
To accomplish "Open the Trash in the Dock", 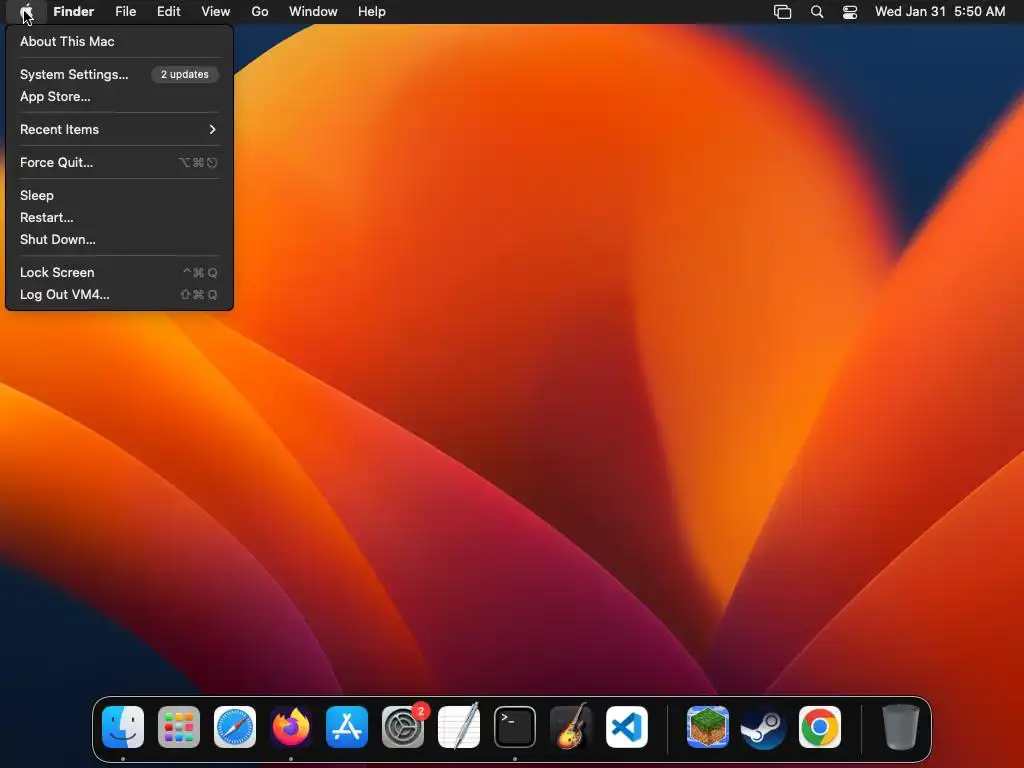I will (x=901, y=727).
